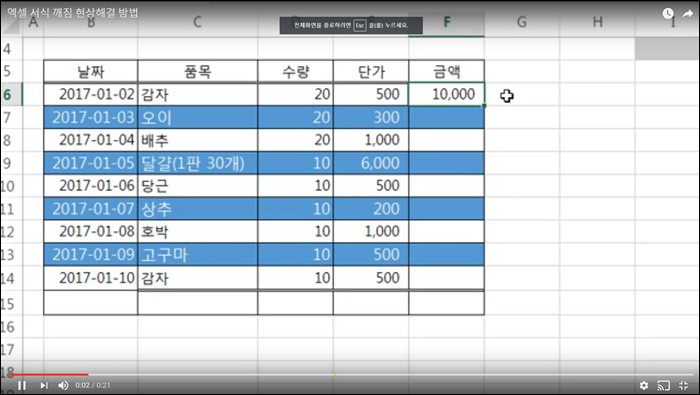Exit fullscreen mode
This screenshot has width=700, height=395.
tap(683, 385)
